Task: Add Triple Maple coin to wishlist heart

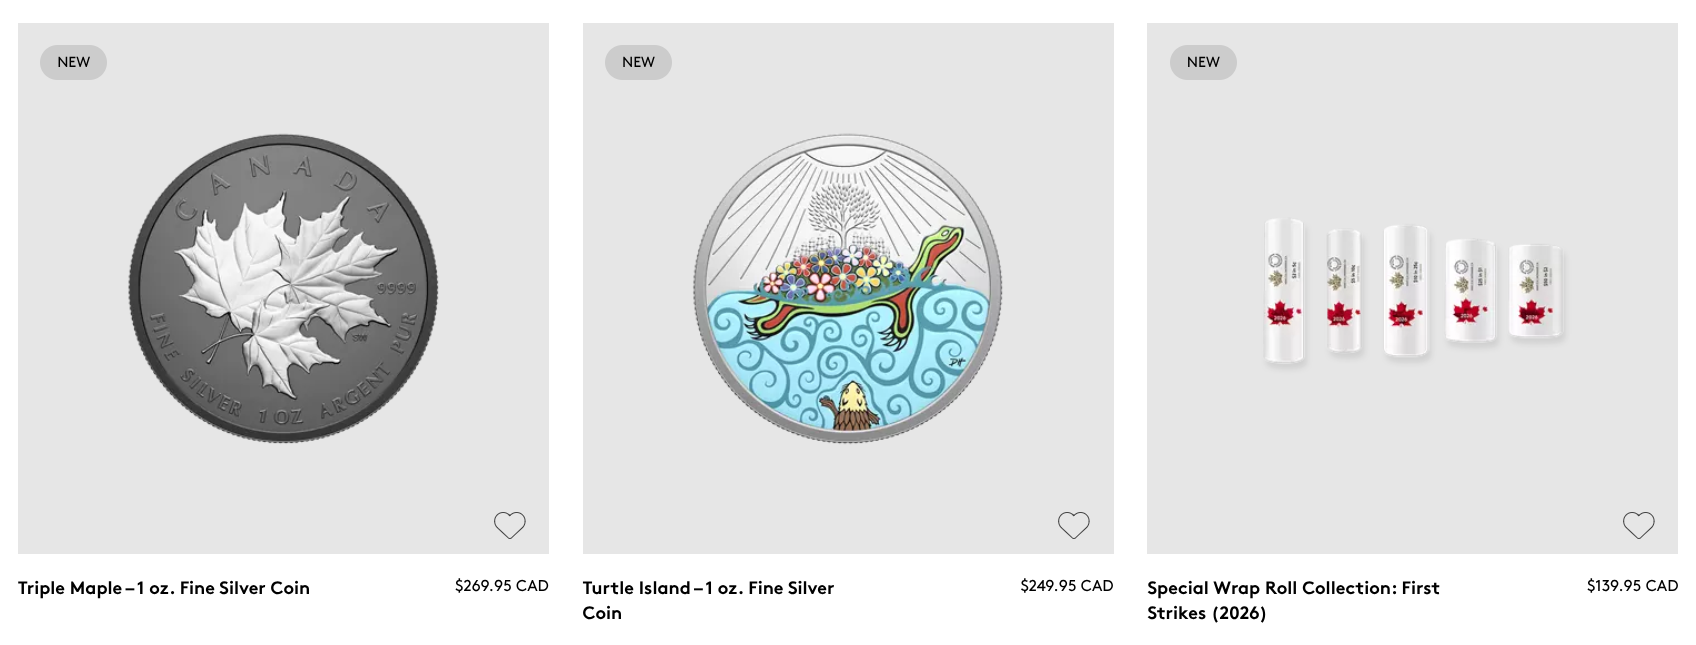Action: pyautogui.click(x=509, y=525)
